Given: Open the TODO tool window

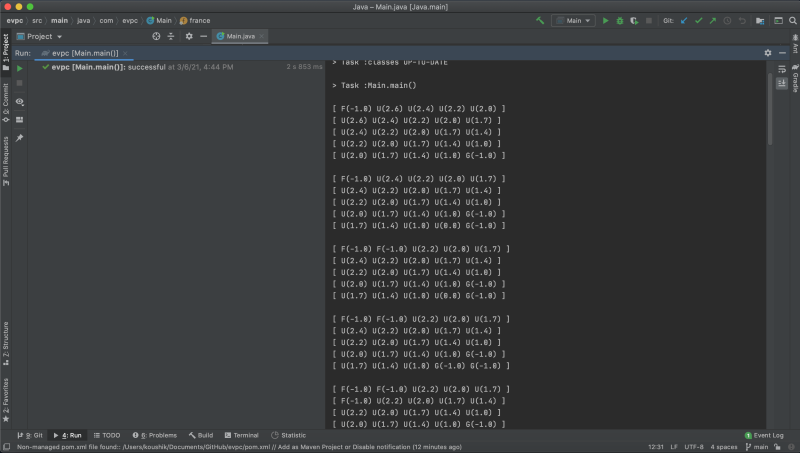Looking at the screenshot, I should (x=107, y=435).
